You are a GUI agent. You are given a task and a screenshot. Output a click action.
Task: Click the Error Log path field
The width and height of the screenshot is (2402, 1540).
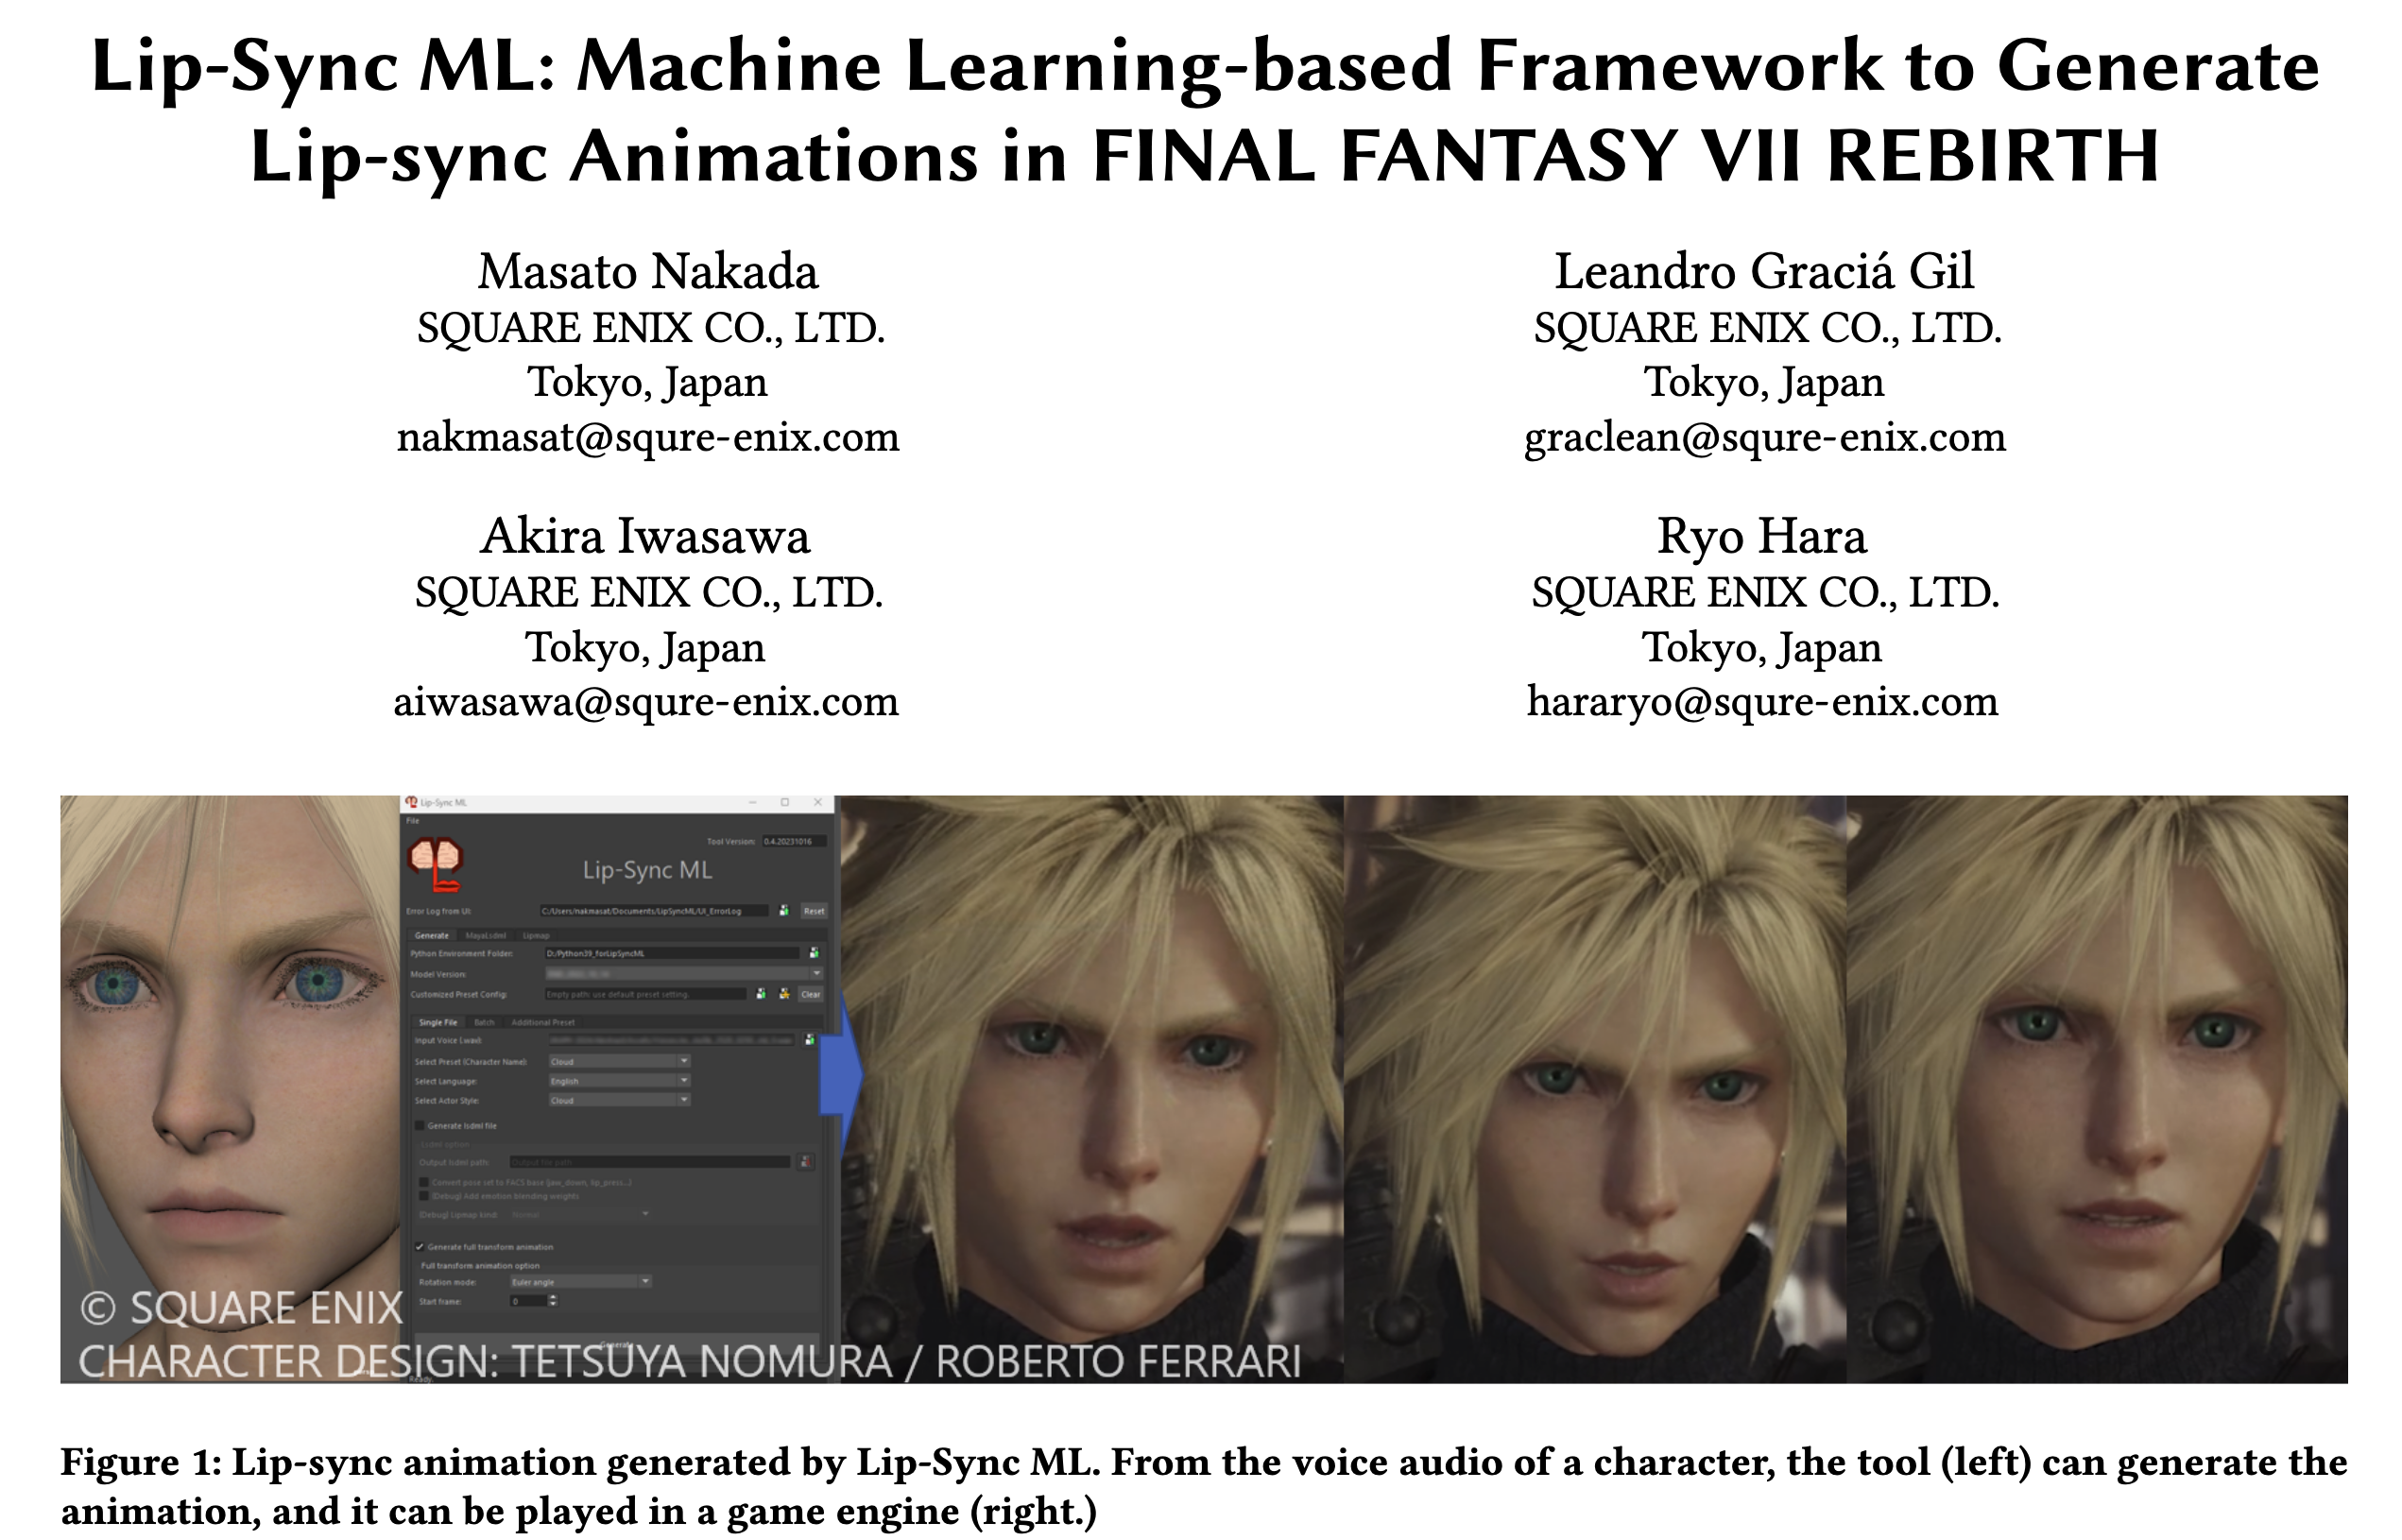655,911
